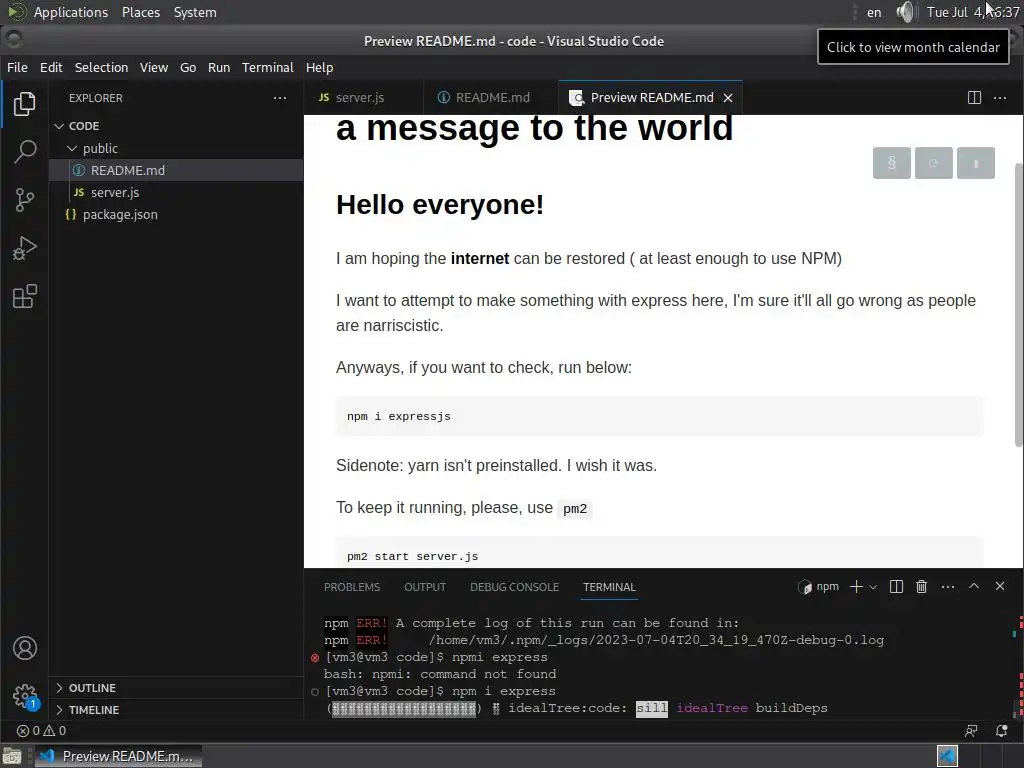
Task: Open the Run menu
Action: pos(219,67)
